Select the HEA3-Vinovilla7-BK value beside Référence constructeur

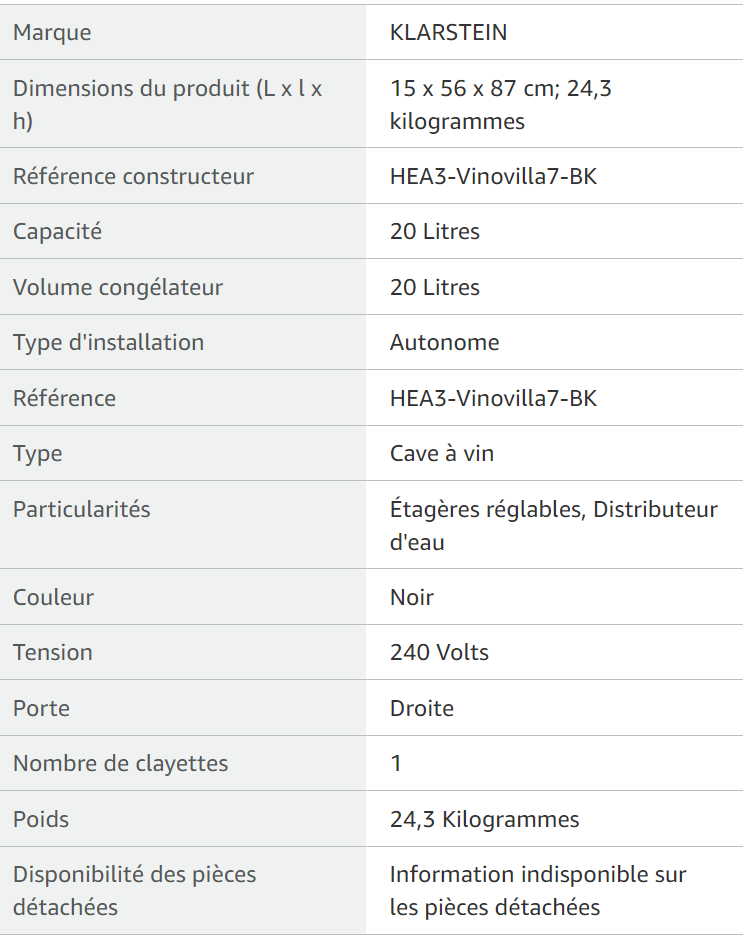coord(493,177)
